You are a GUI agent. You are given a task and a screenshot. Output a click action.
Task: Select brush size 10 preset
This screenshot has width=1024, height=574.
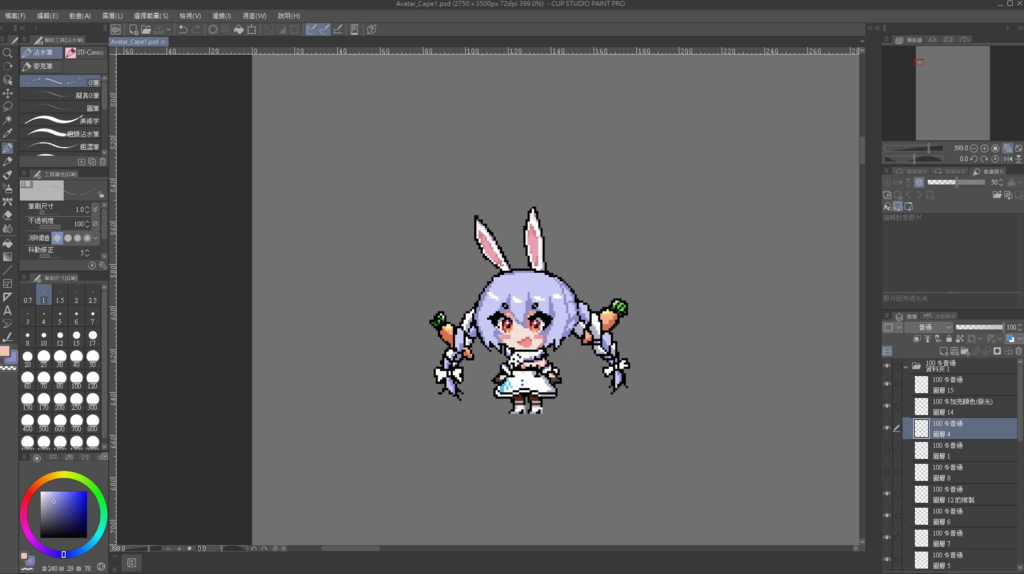pos(44,338)
